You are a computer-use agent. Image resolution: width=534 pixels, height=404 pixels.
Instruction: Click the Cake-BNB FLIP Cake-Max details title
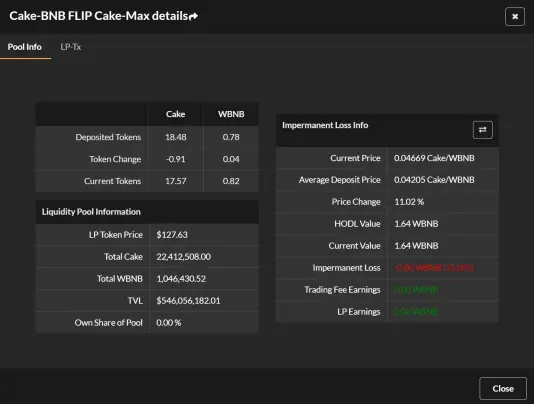[x=99, y=16]
